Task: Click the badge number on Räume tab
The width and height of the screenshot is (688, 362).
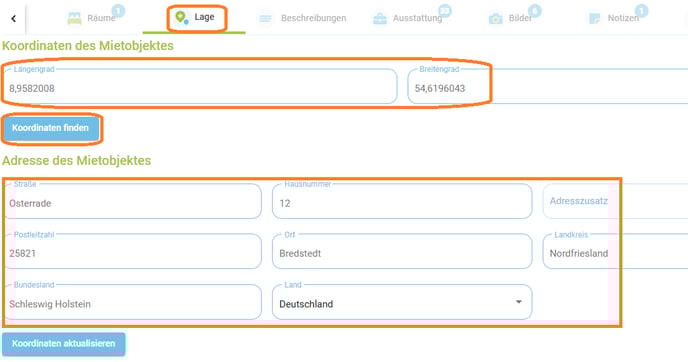Action: pos(118,11)
